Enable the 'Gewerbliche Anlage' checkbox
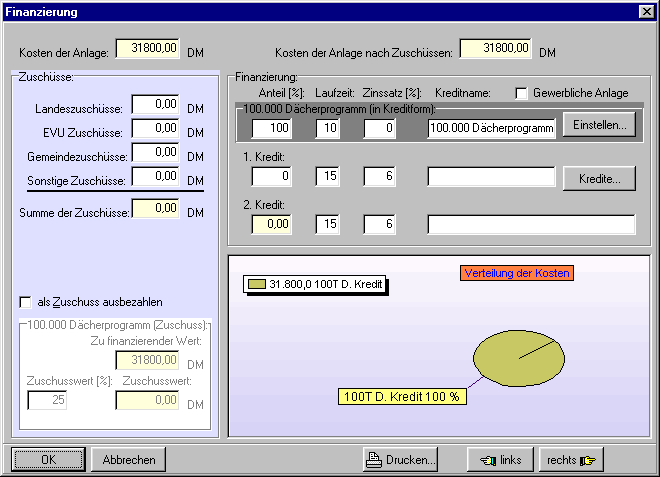 (521, 93)
